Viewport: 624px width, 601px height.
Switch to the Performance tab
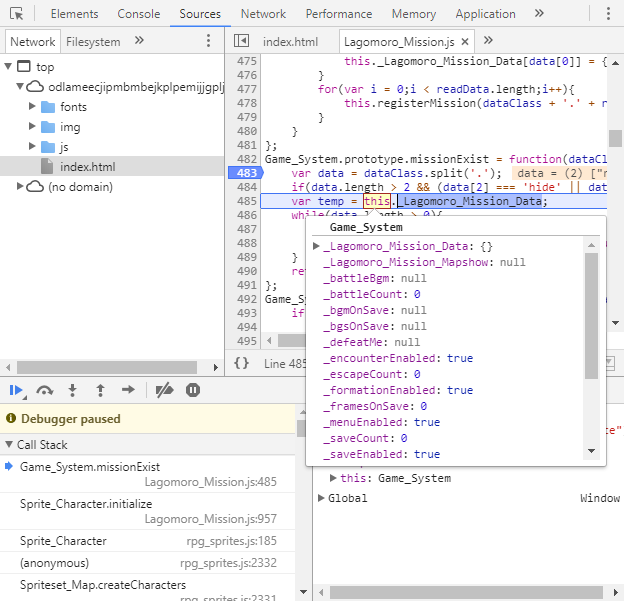point(339,14)
